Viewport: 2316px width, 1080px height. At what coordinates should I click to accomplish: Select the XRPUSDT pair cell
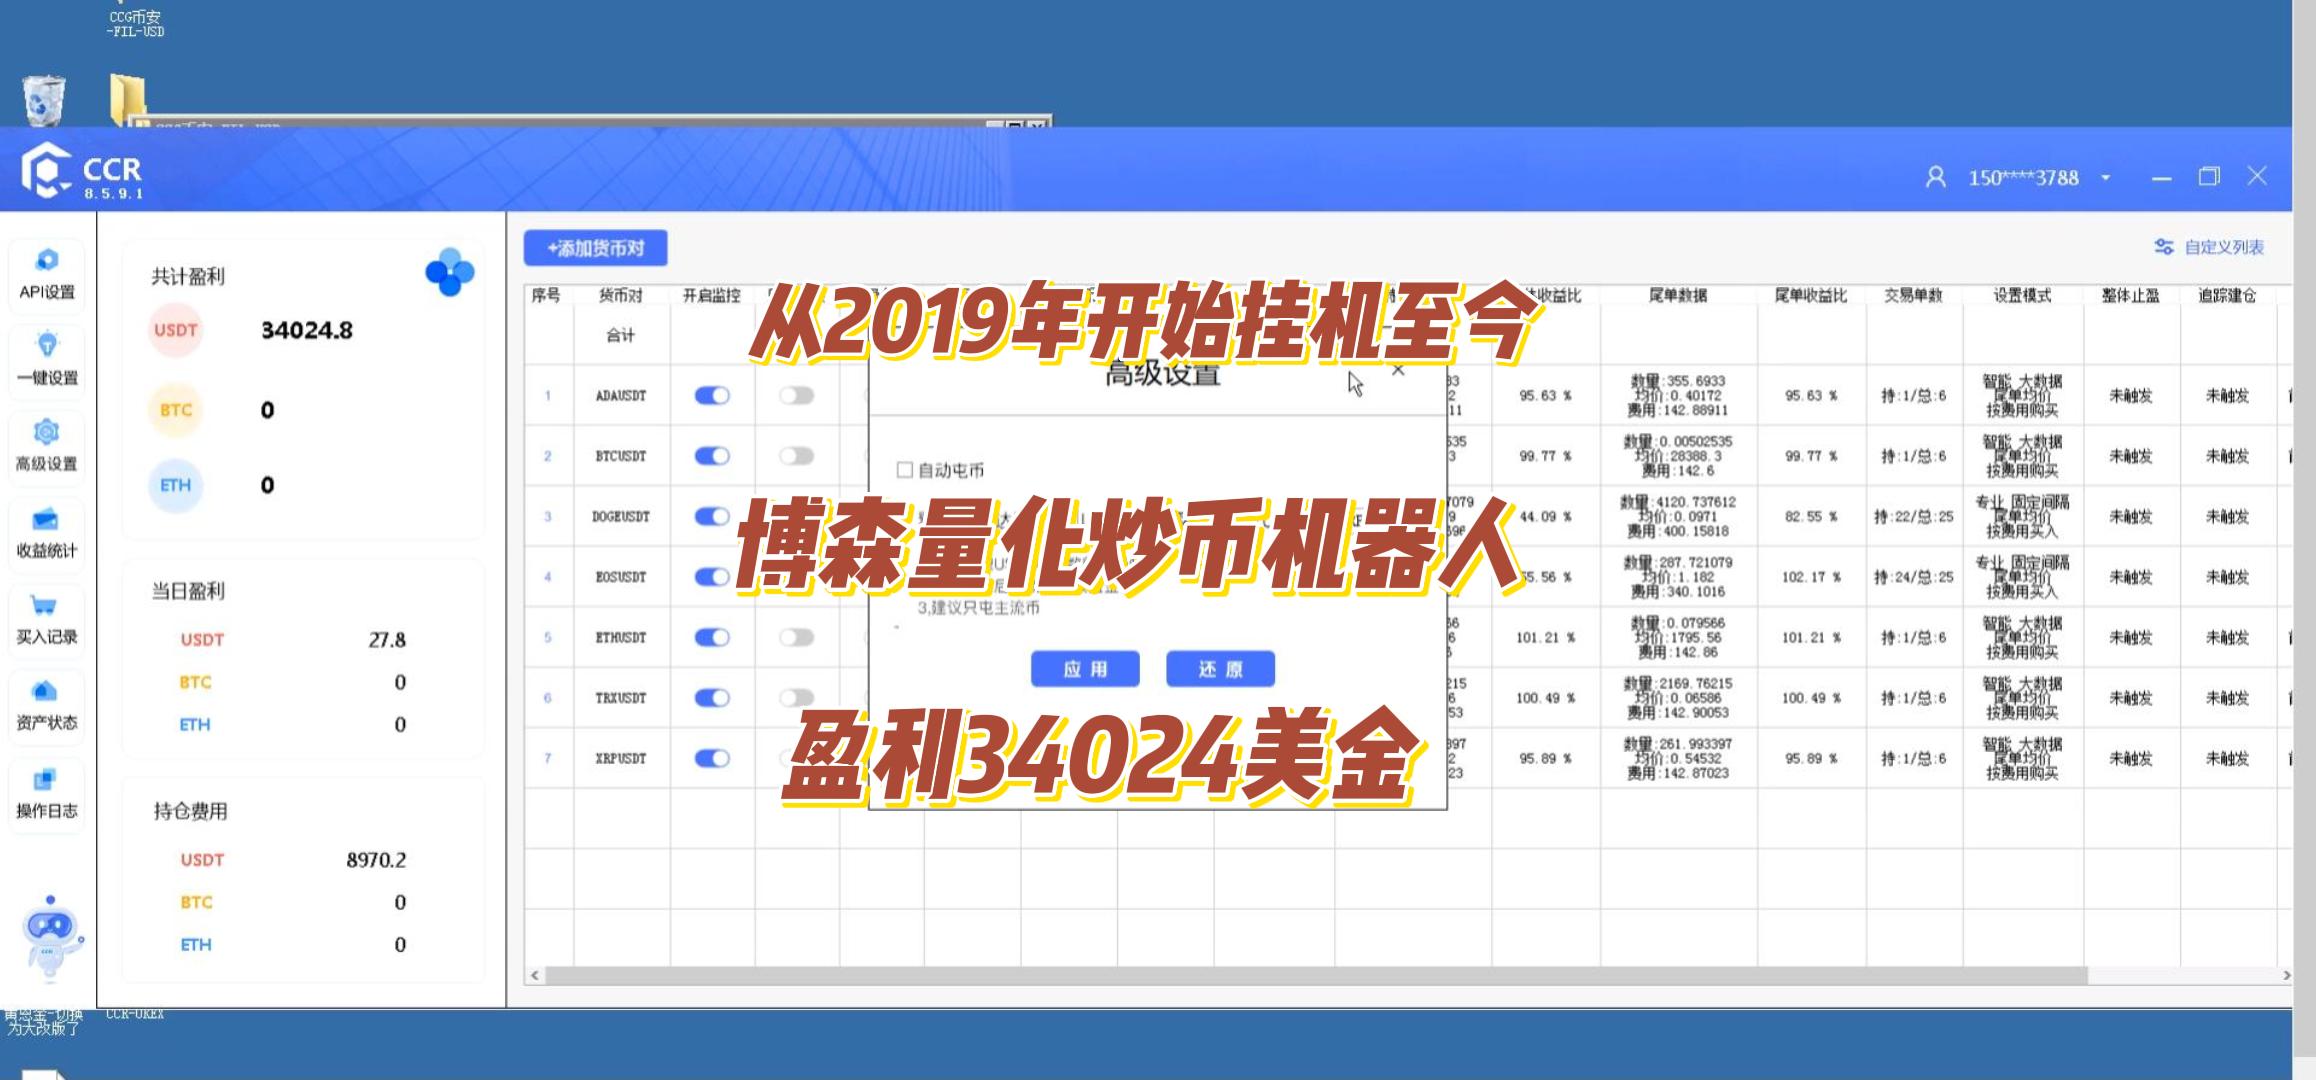pos(621,759)
